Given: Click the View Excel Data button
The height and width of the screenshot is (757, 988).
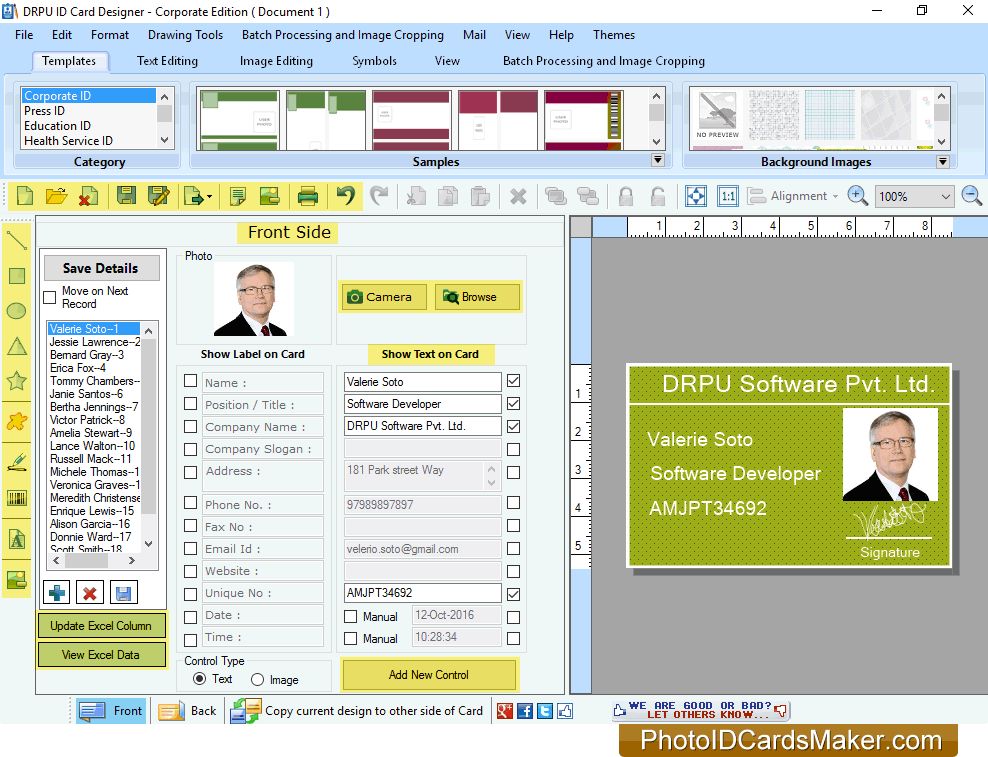Looking at the screenshot, I should pyautogui.click(x=101, y=655).
